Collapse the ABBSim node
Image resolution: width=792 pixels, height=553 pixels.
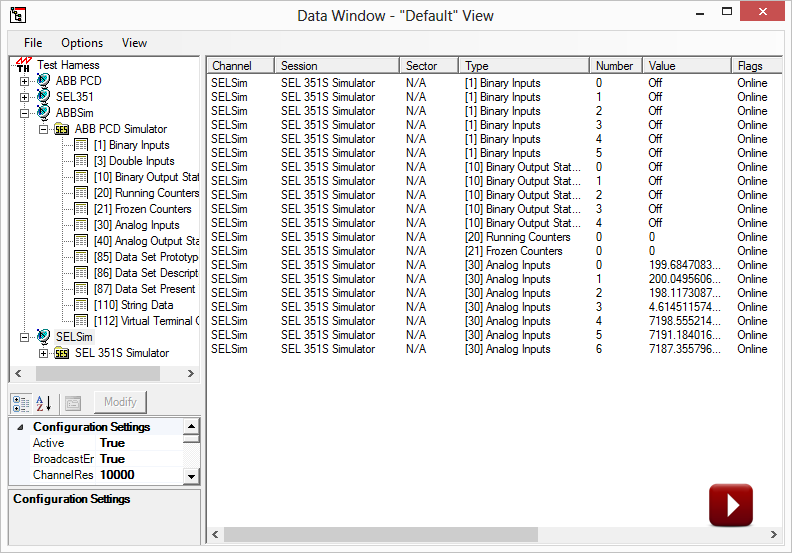pyautogui.click(x=24, y=113)
